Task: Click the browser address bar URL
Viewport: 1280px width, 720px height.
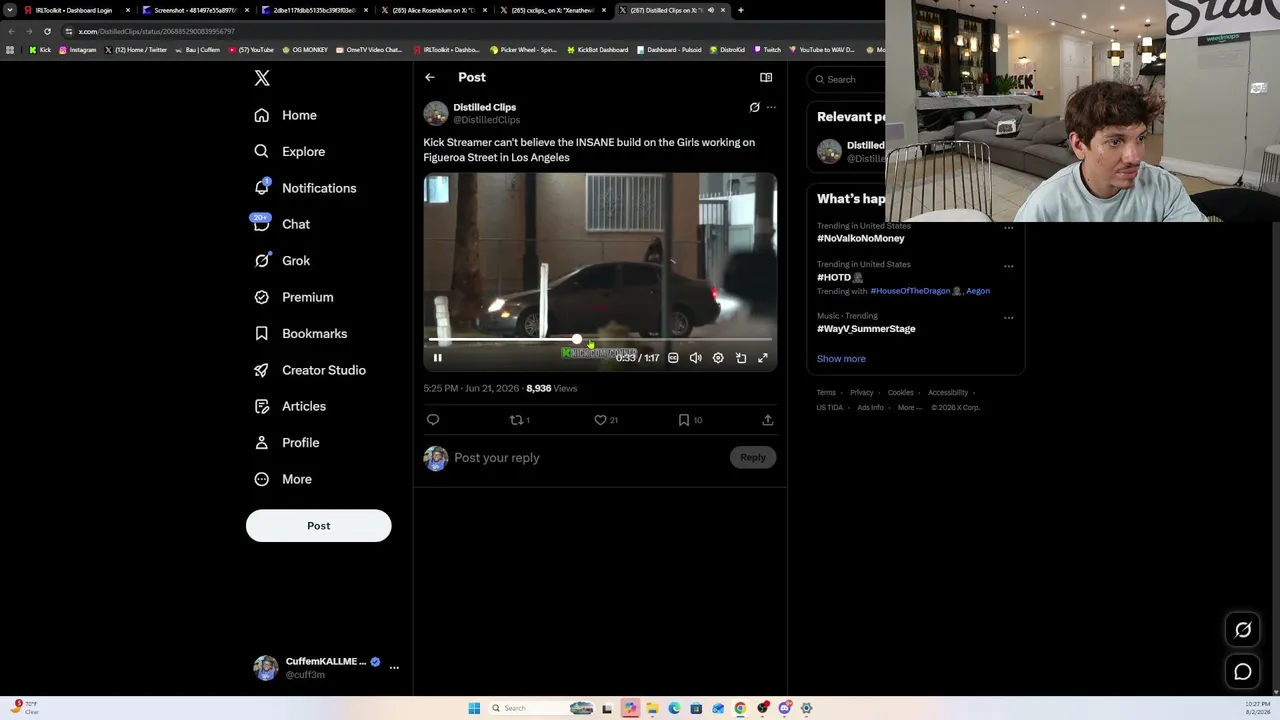Action: pyautogui.click(x=157, y=31)
